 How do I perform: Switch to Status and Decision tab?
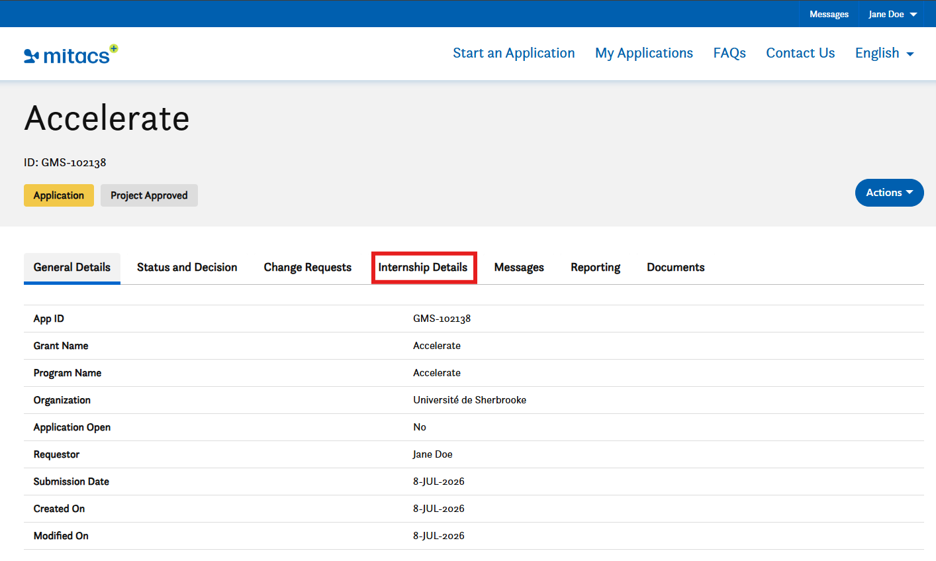pyautogui.click(x=187, y=267)
